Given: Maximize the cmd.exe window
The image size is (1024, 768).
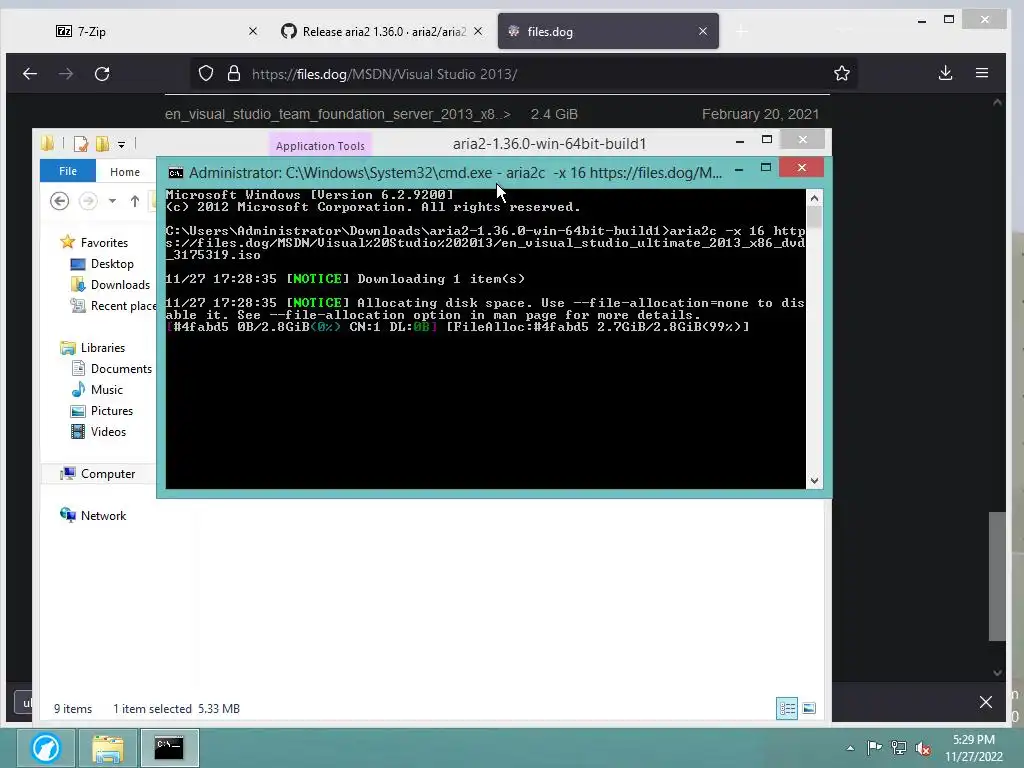Looking at the screenshot, I should click(x=766, y=168).
